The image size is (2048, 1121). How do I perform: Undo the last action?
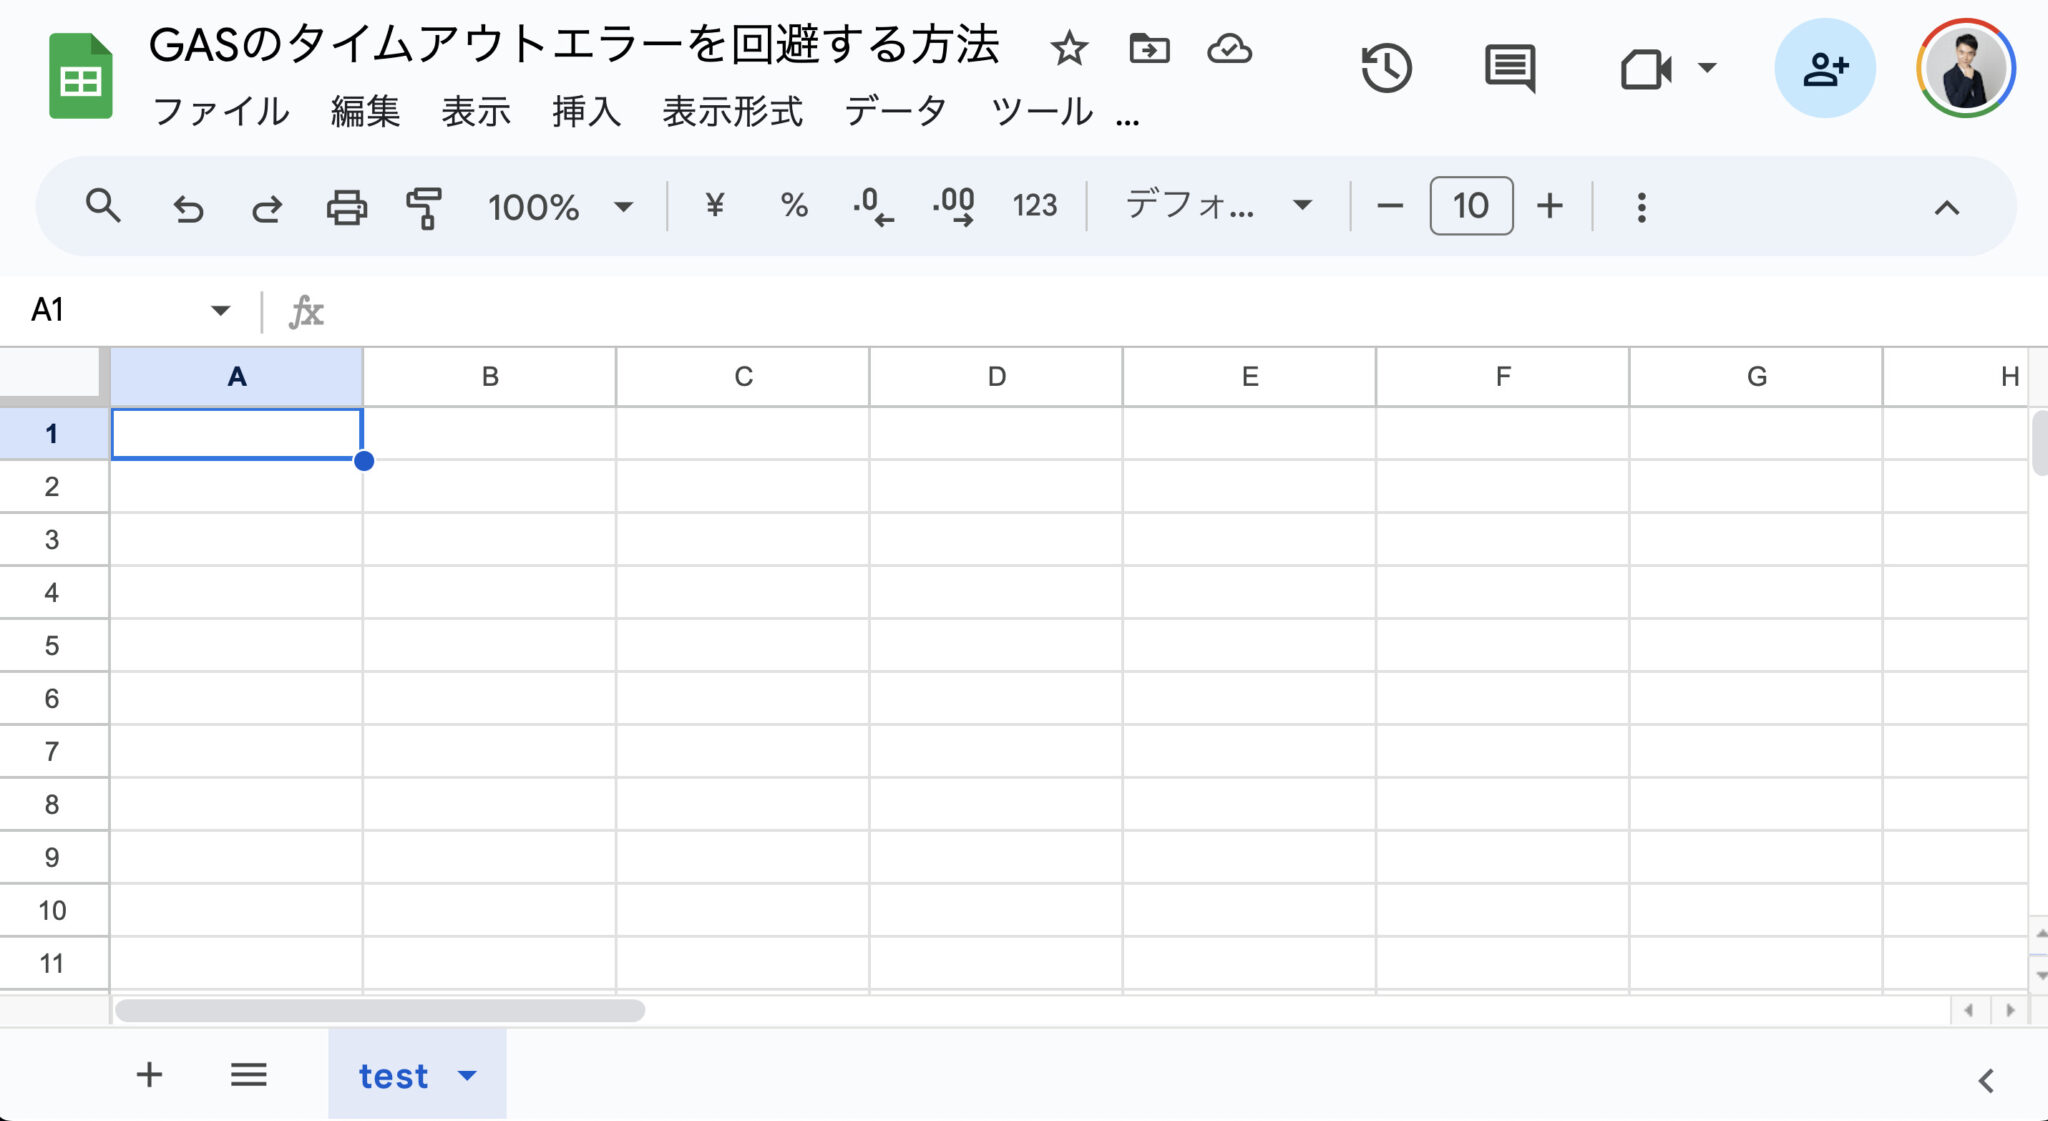pyautogui.click(x=188, y=207)
